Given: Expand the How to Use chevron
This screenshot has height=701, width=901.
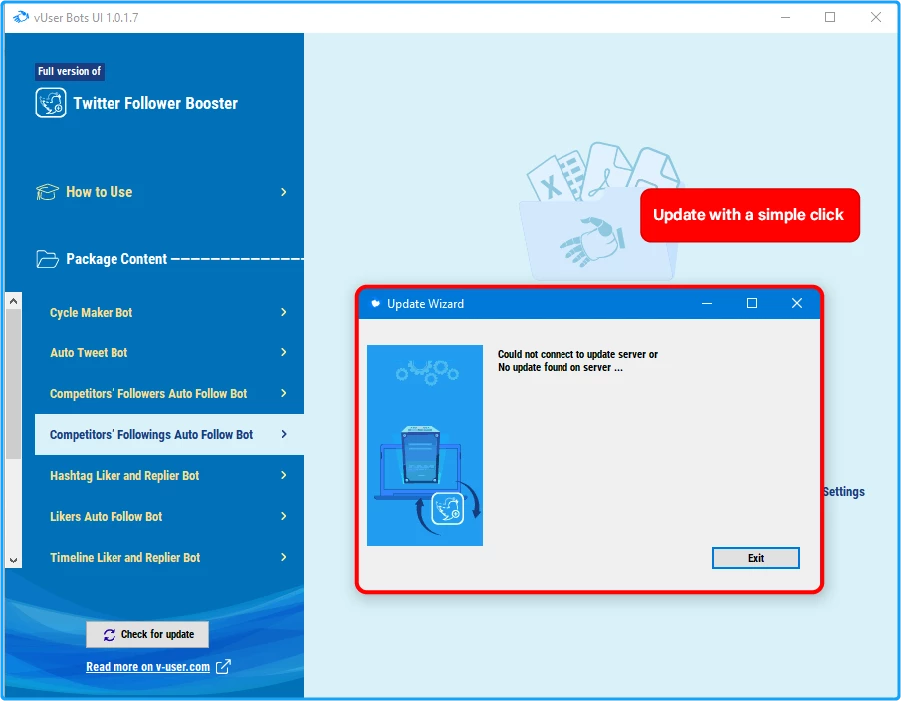Looking at the screenshot, I should pyautogui.click(x=283, y=192).
